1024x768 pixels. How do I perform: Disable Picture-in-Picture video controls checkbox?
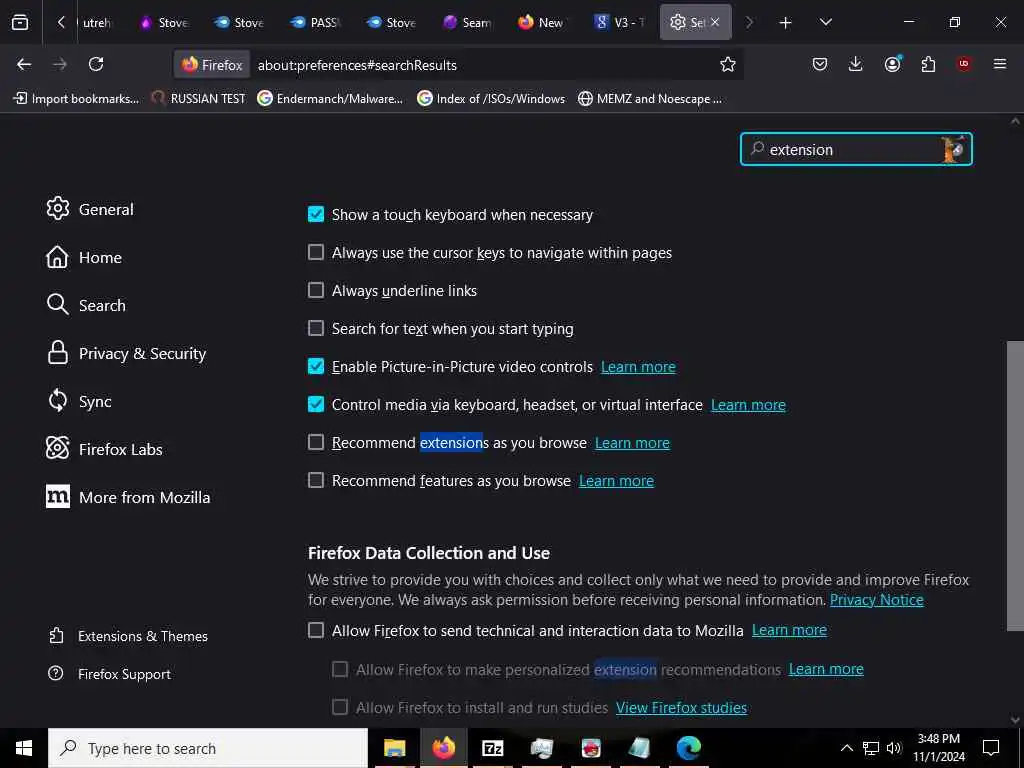316,366
